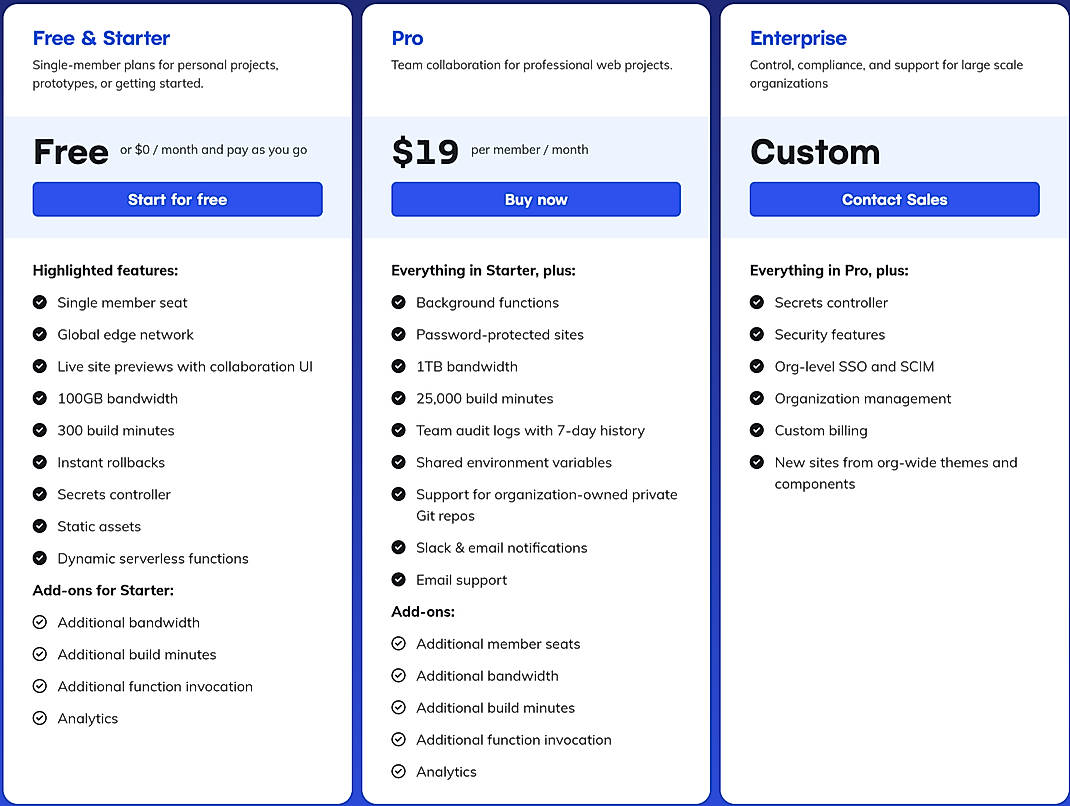Image resolution: width=1070 pixels, height=806 pixels.
Task: Click the "$19" price in Pro plan
Action: [x=425, y=151]
